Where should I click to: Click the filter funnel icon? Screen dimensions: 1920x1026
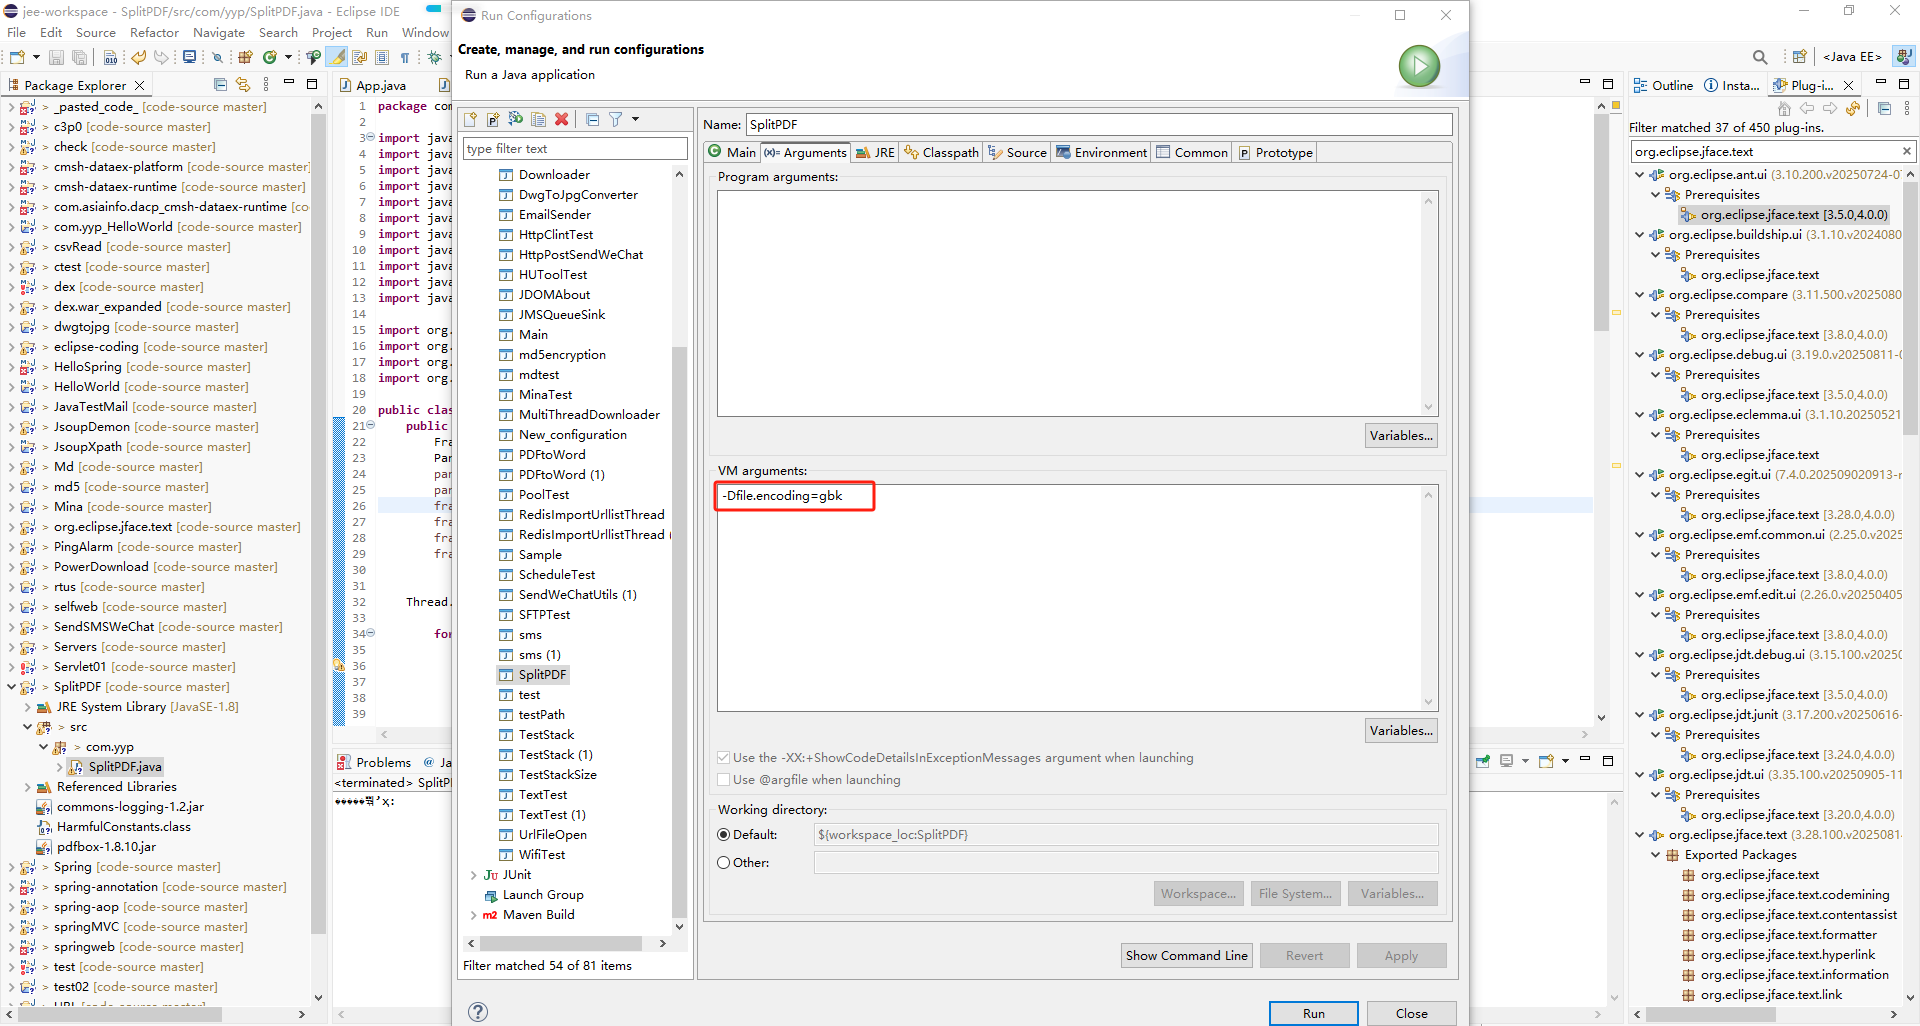[x=616, y=119]
